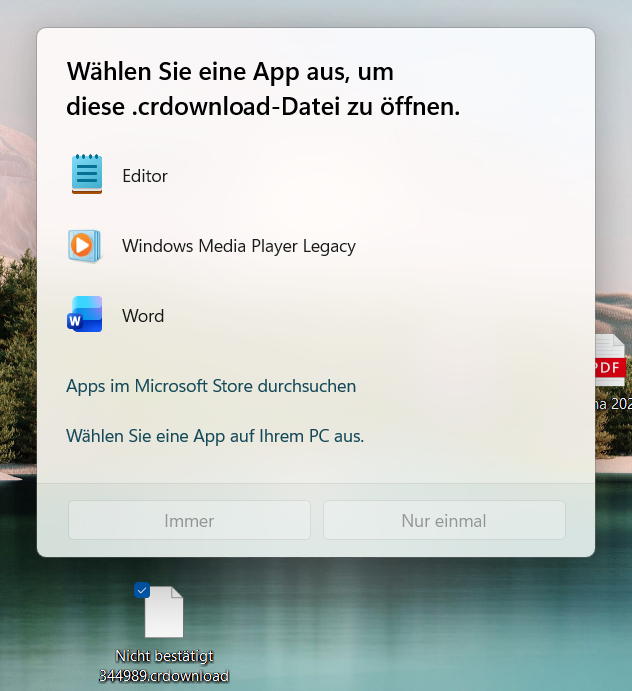Click the empty dialog area between the two buttons
The image size is (632, 691).
[317, 521]
